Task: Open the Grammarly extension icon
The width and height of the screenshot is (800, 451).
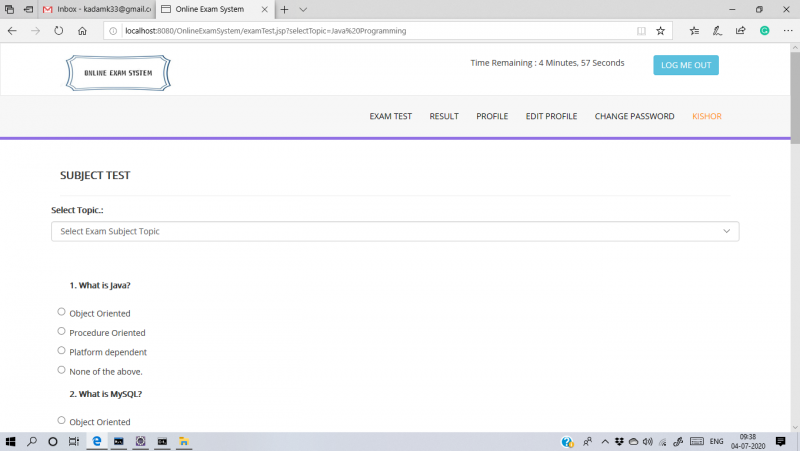Action: (764, 31)
